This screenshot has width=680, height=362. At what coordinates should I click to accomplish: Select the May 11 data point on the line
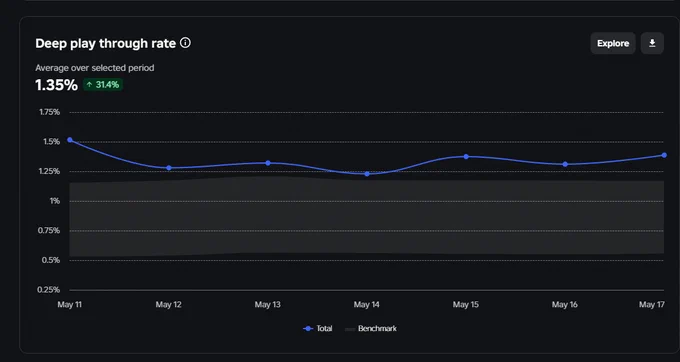(x=70, y=140)
